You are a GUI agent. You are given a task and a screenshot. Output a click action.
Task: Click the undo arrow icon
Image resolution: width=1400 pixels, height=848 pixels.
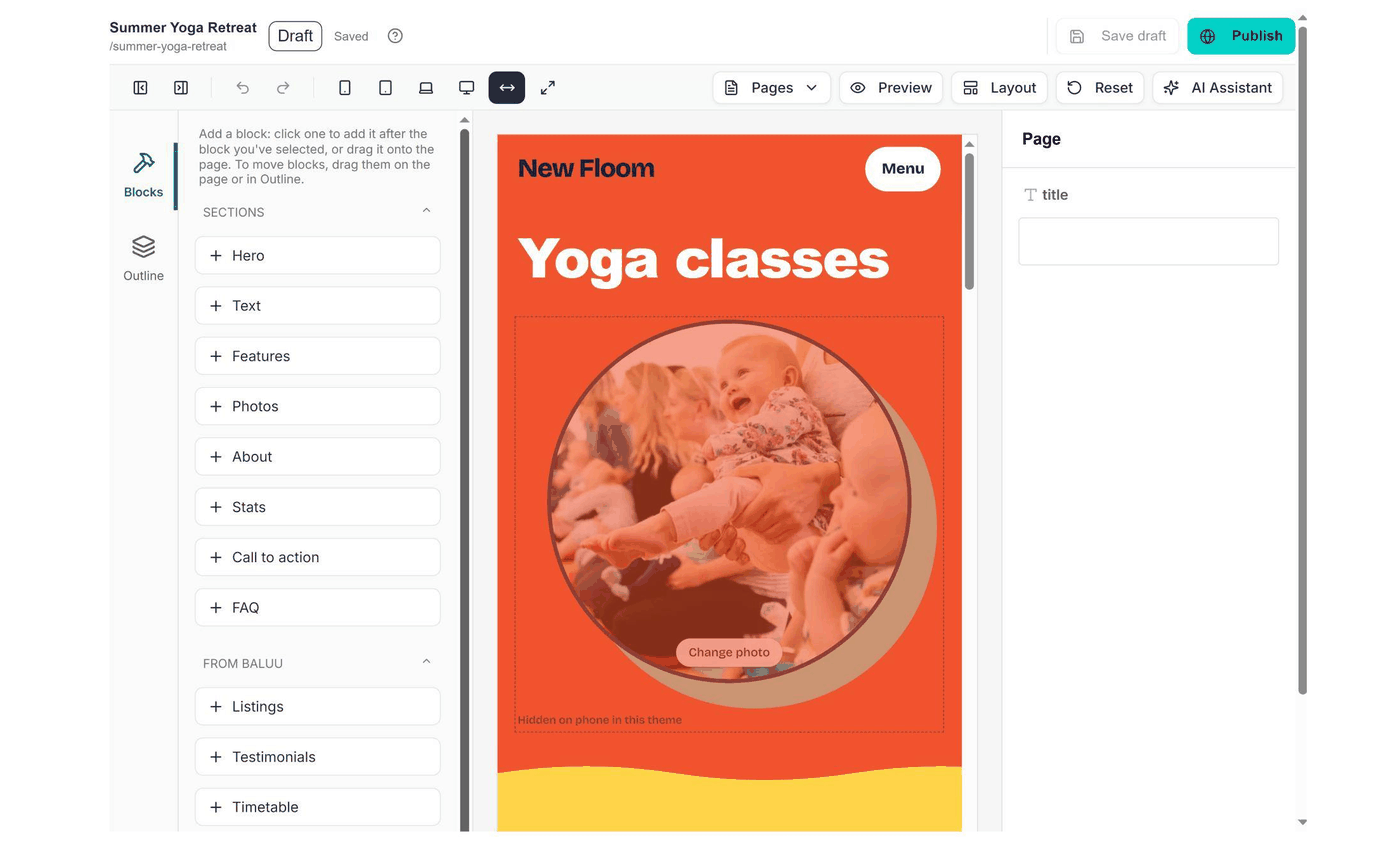point(242,88)
